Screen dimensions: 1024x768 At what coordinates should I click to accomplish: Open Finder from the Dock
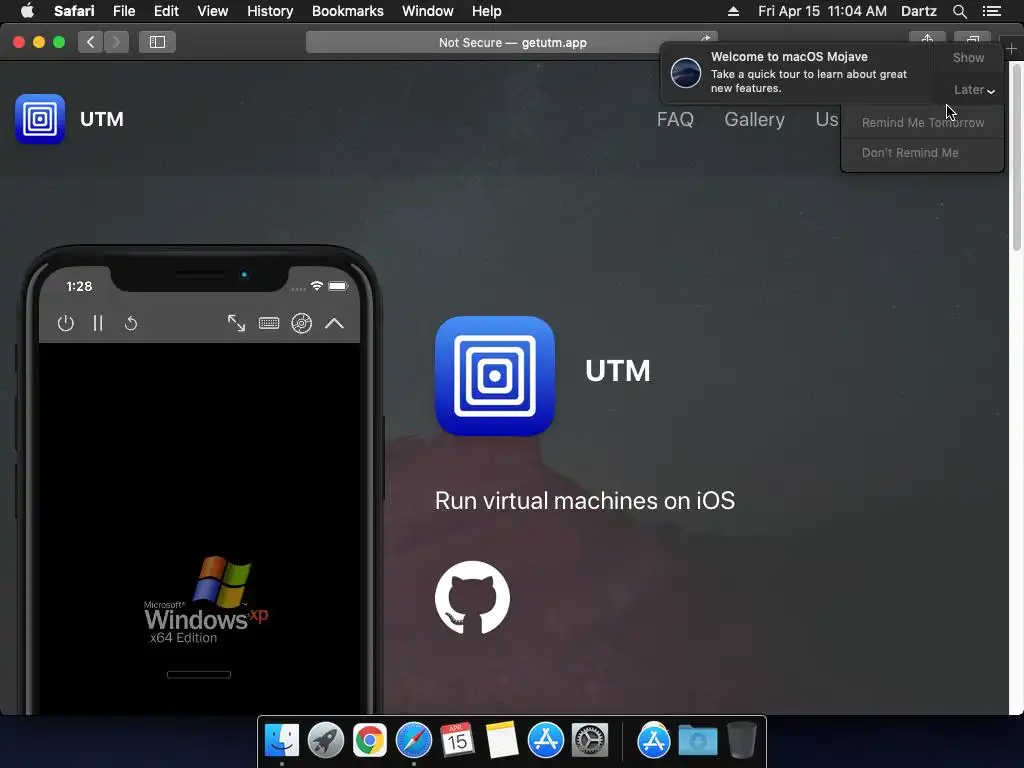coord(281,741)
